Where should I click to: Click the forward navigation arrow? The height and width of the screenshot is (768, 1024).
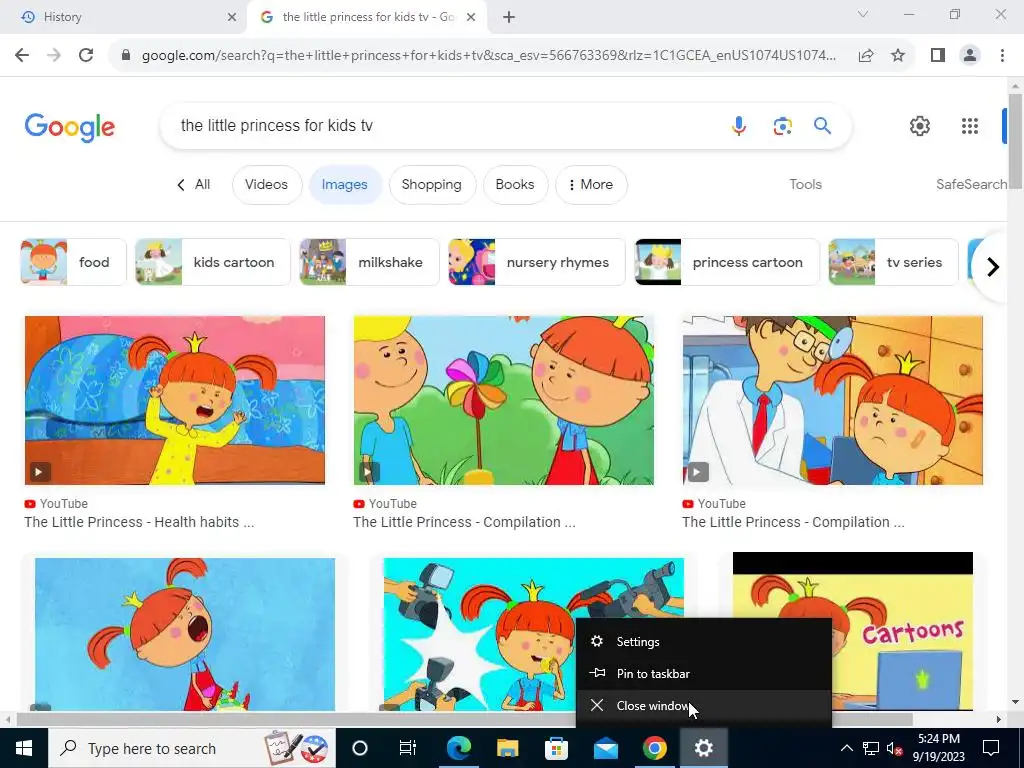pyautogui.click(x=54, y=55)
